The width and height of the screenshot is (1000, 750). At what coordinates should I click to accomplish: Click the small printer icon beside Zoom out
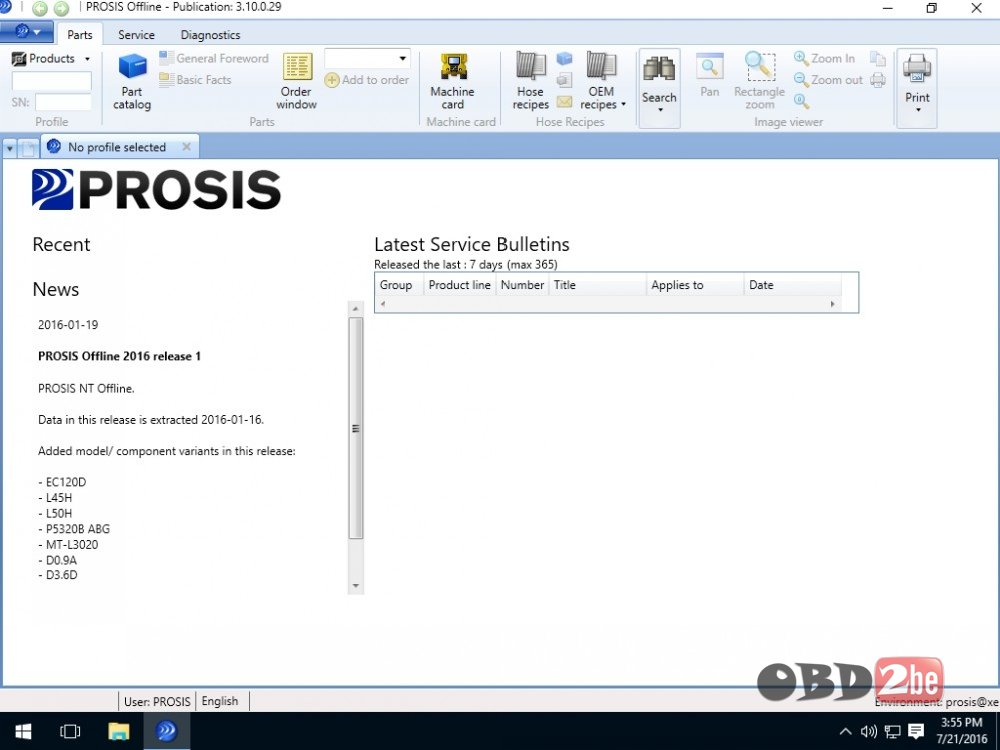pyautogui.click(x=878, y=80)
